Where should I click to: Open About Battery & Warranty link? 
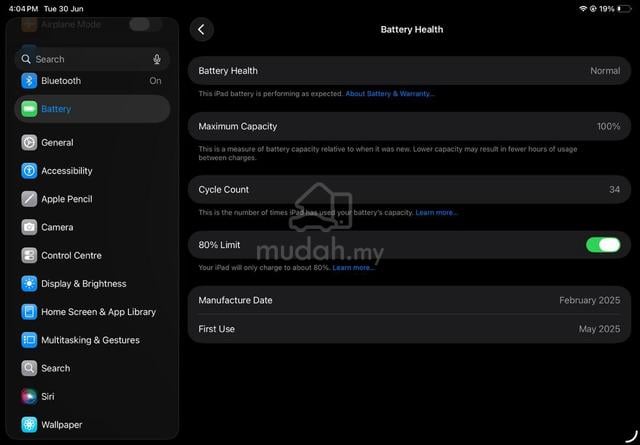point(390,93)
